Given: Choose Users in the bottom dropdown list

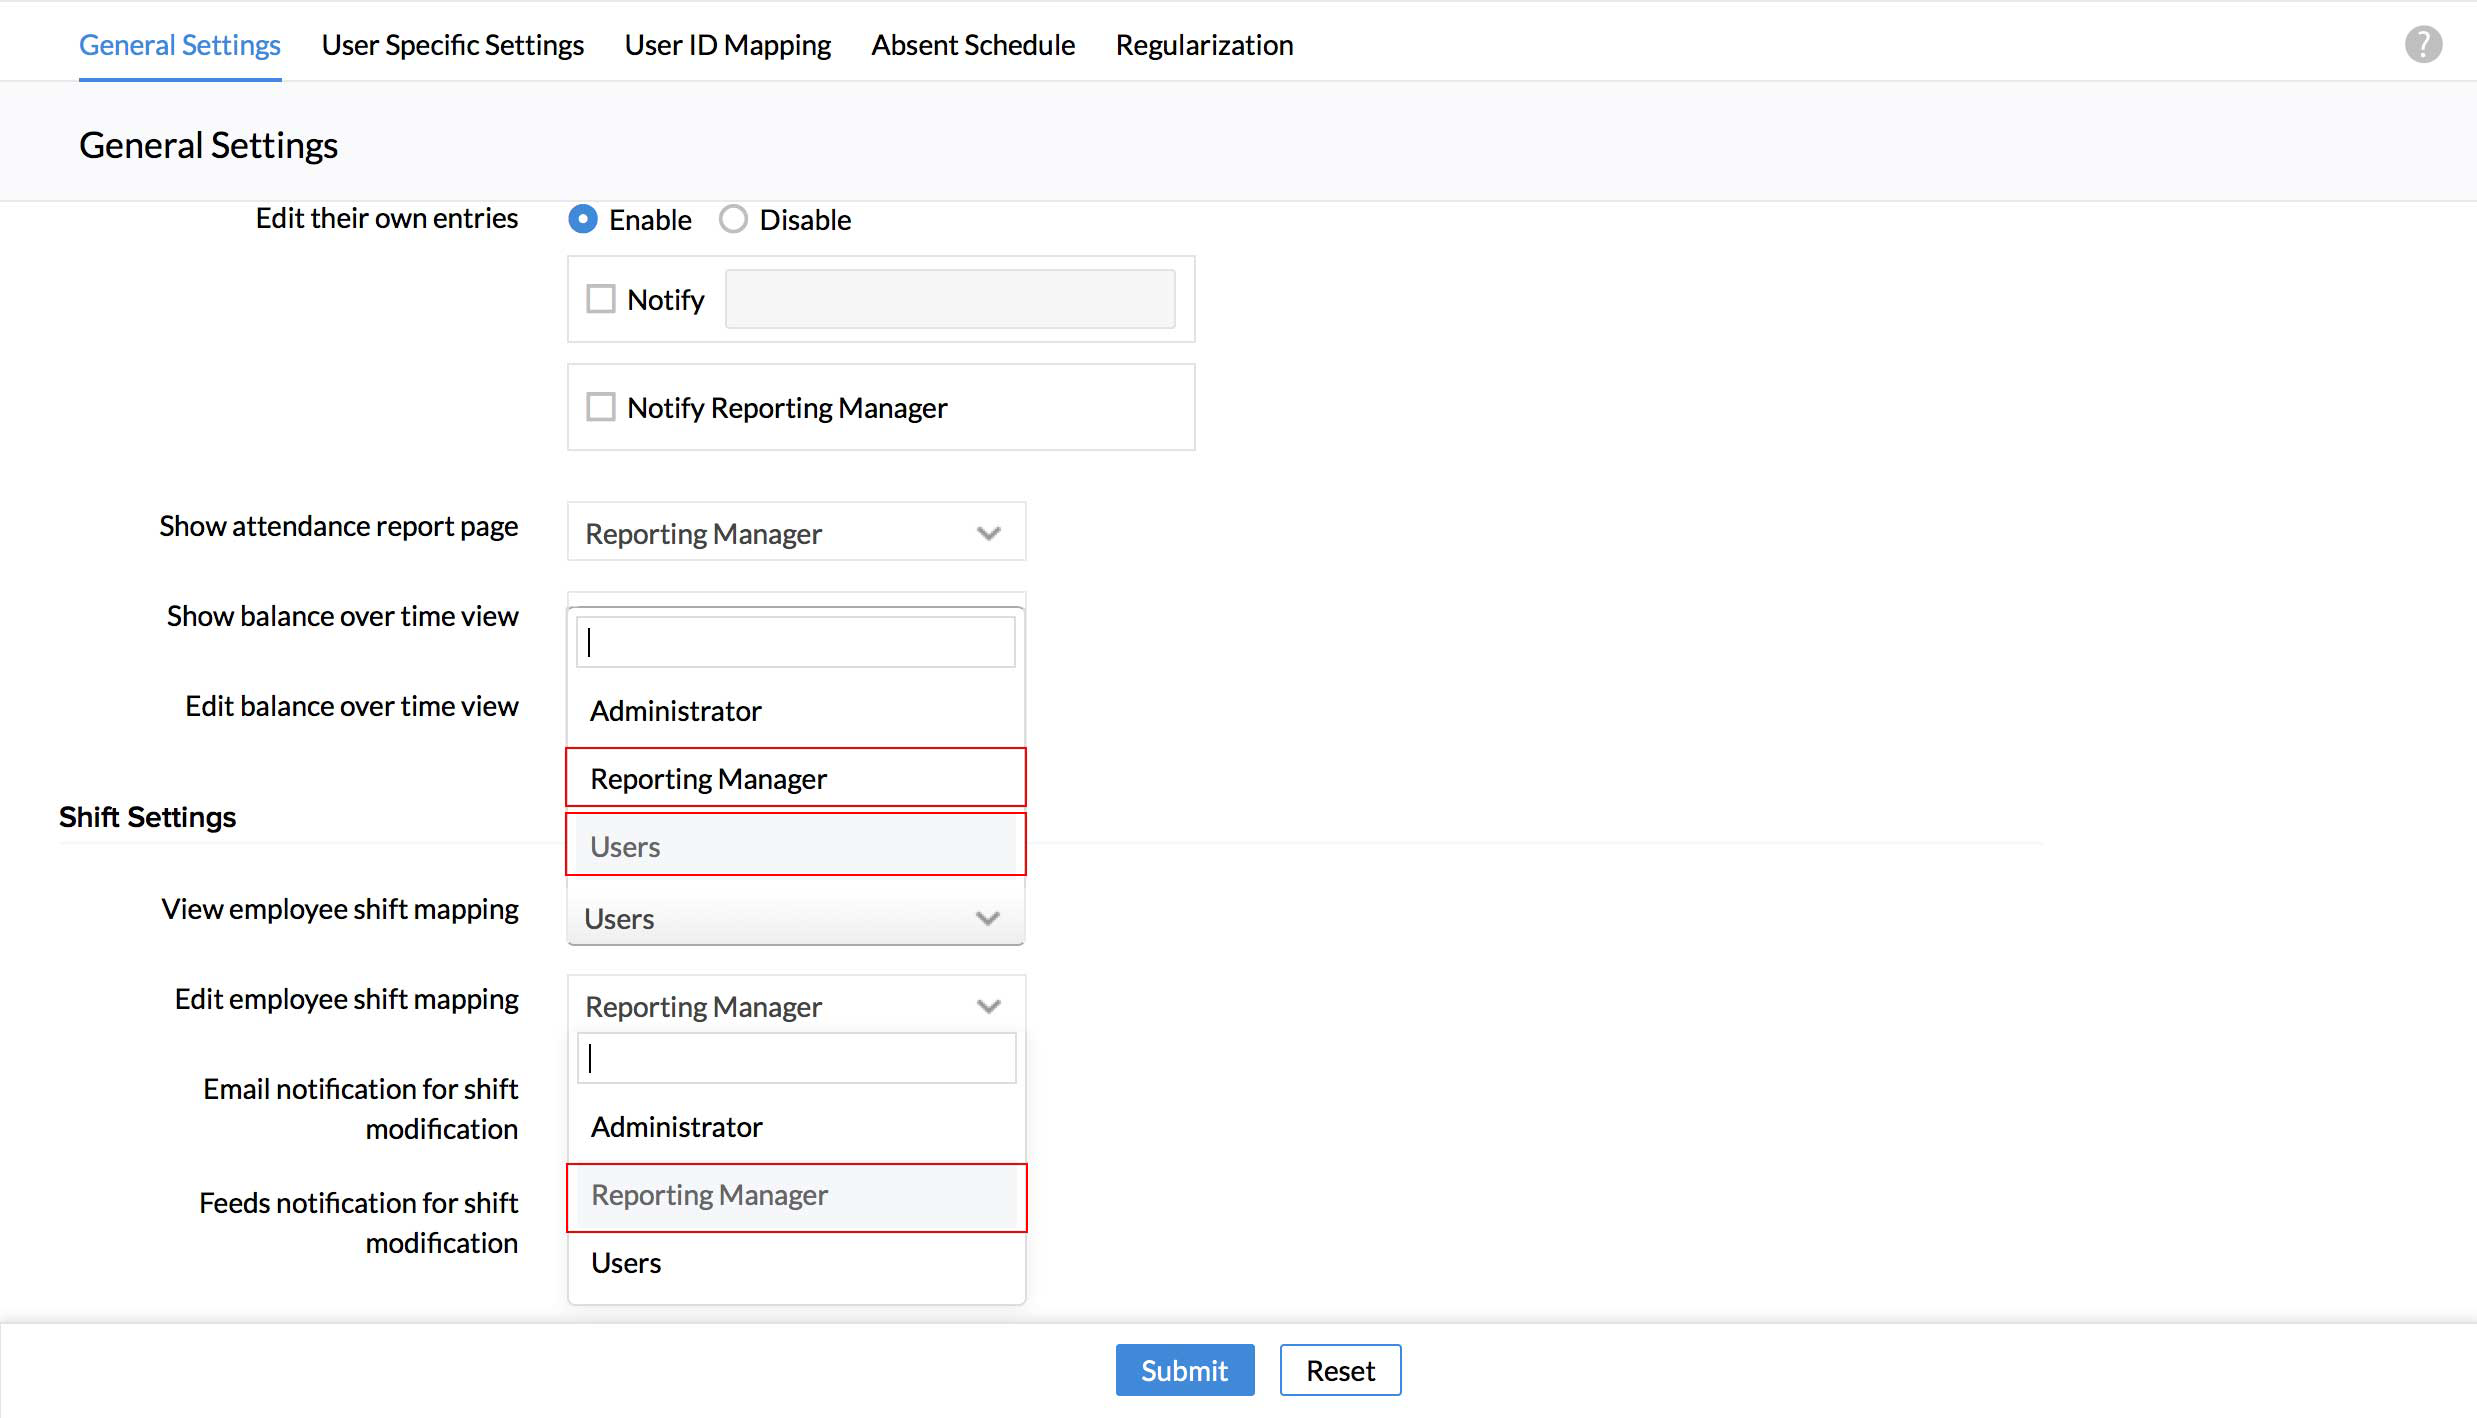Looking at the screenshot, I should tap(626, 1263).
